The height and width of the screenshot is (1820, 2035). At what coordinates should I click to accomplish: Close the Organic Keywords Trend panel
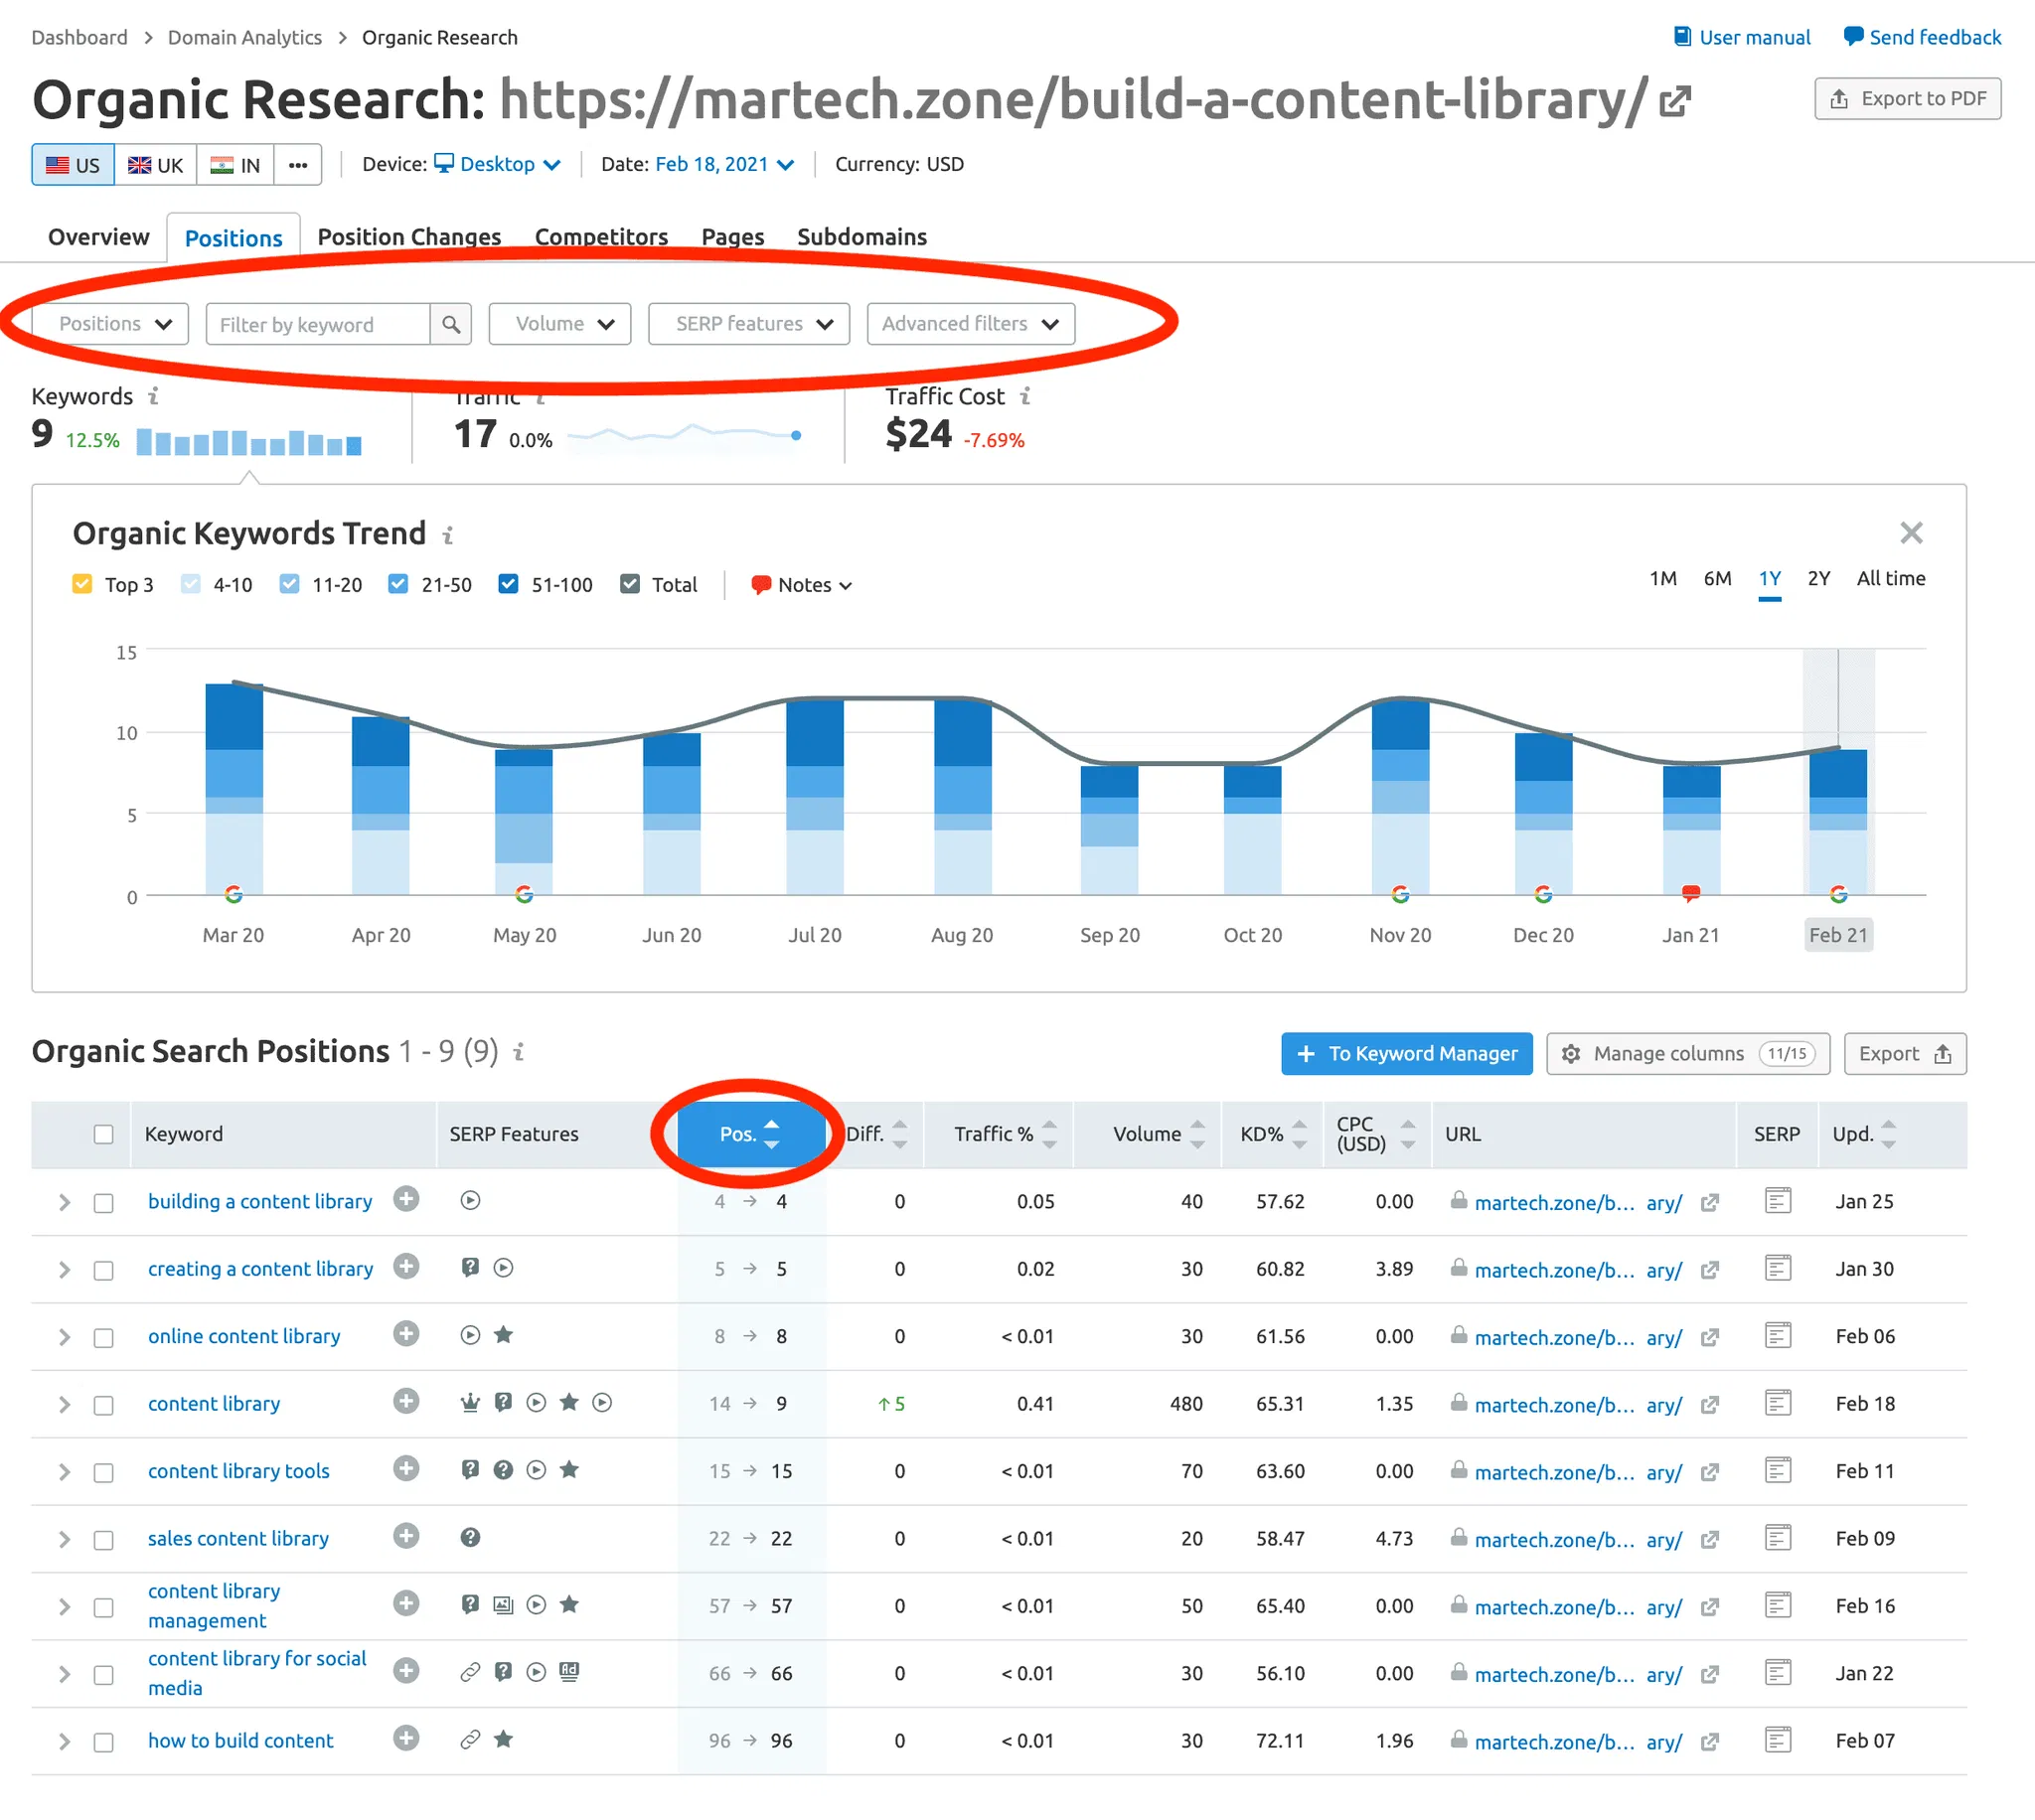(x=1910, y=533)
